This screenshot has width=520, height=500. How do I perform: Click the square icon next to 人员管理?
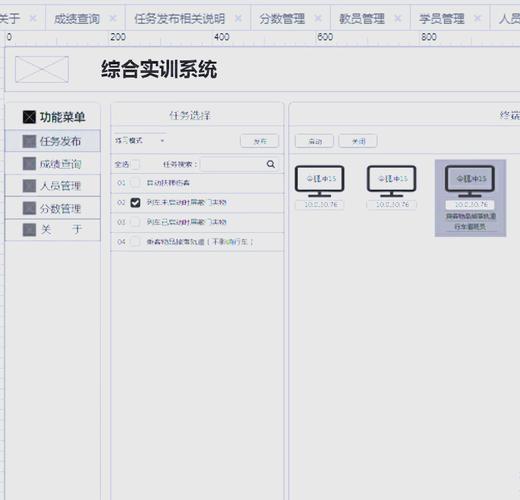29,186
